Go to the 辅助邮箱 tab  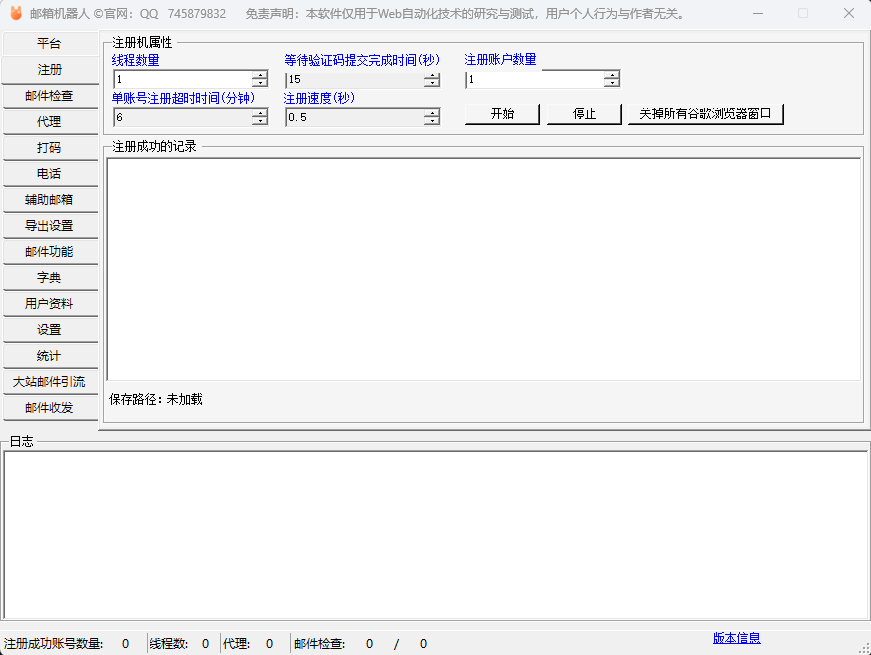point(49,200)
